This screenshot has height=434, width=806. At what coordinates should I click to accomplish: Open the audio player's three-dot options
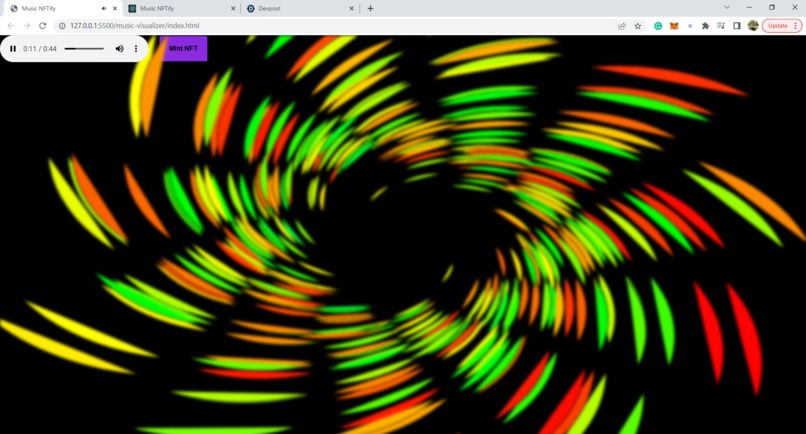pyautogui.click(x=136, y=49)
